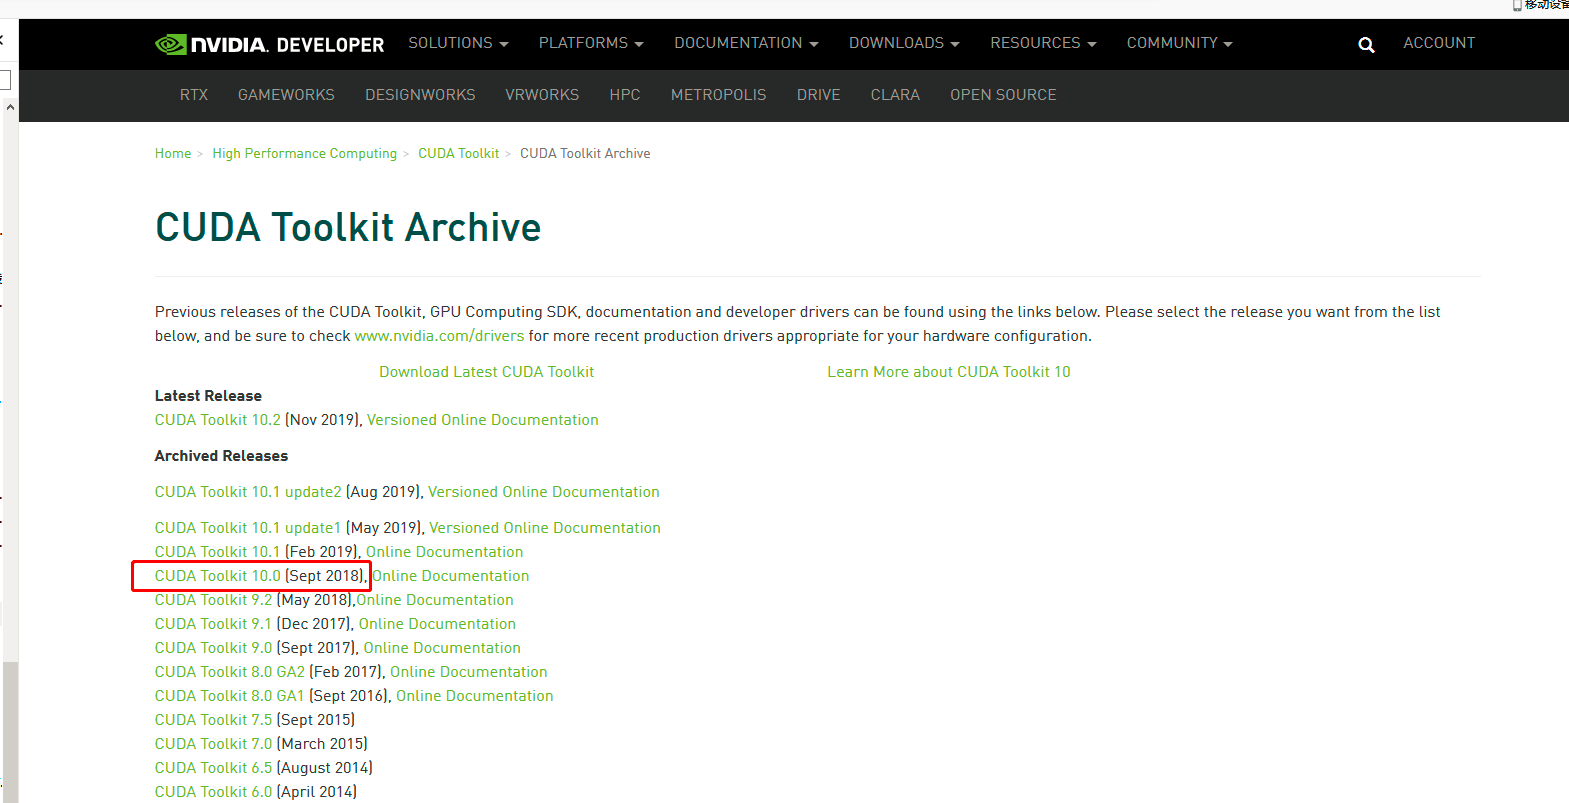Open High Performance Computing breadcrumb
This screenshot has width=1569, height=803.
click(x=304, y=153)
